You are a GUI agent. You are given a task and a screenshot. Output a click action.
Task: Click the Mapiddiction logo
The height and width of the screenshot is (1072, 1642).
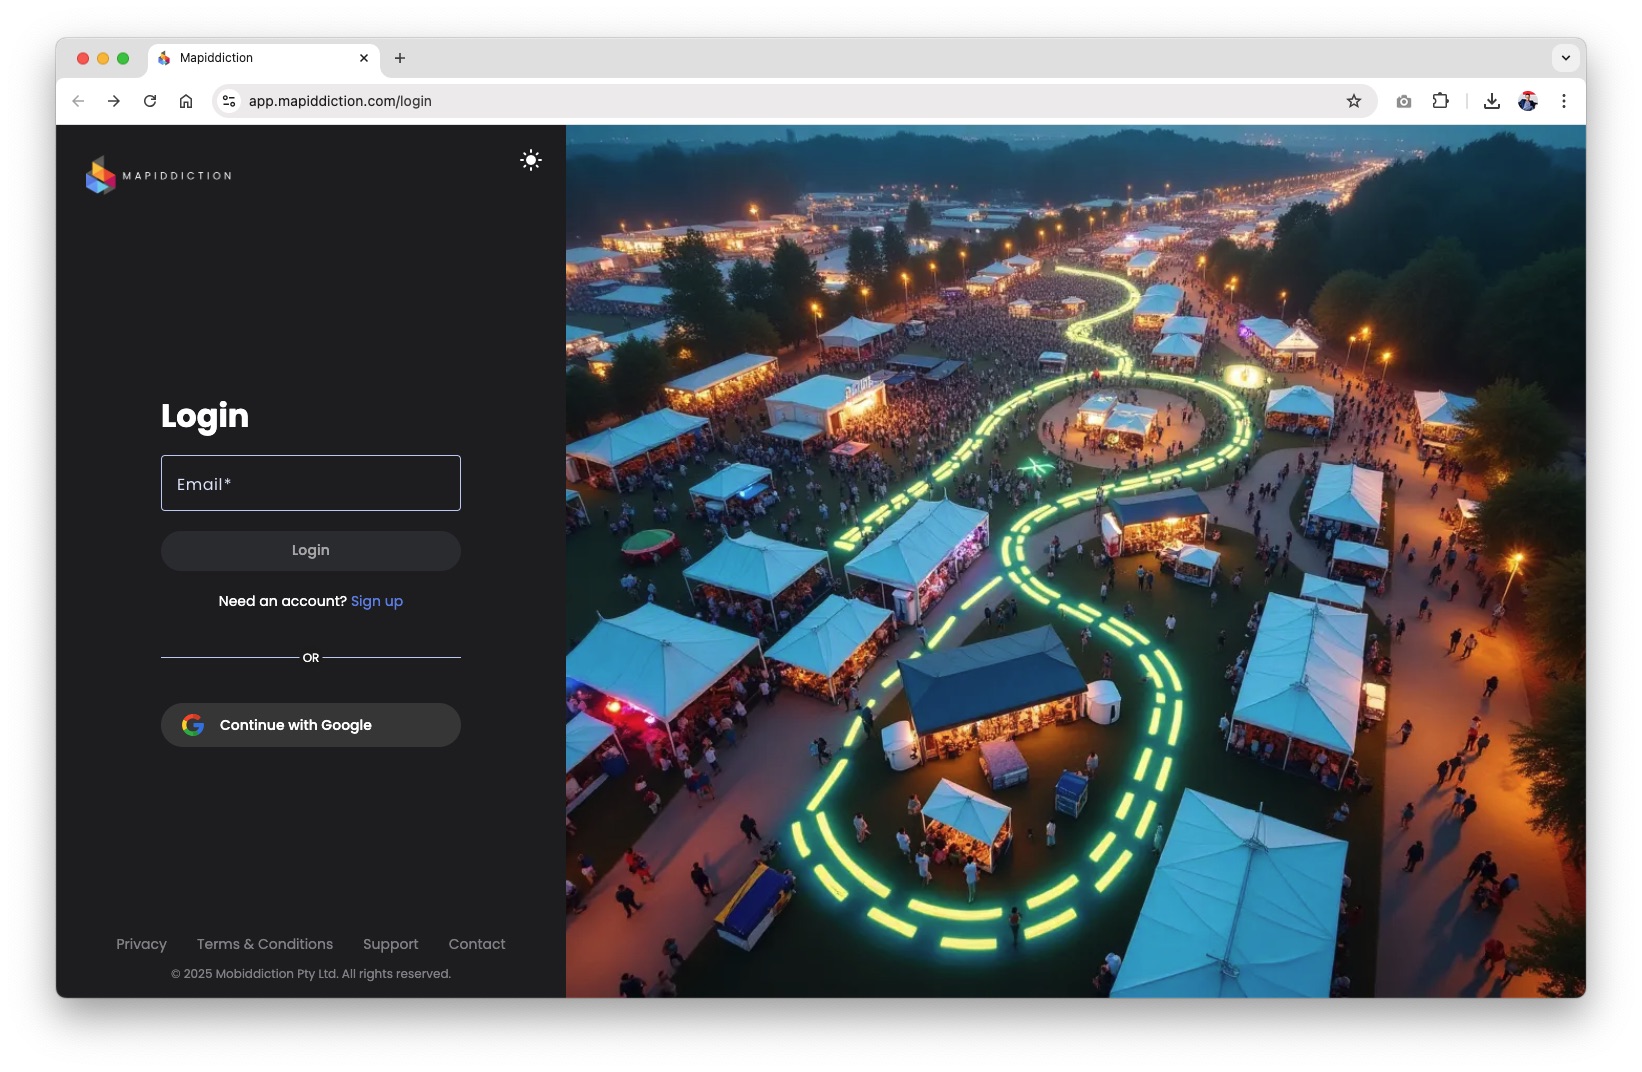[160, 176]
